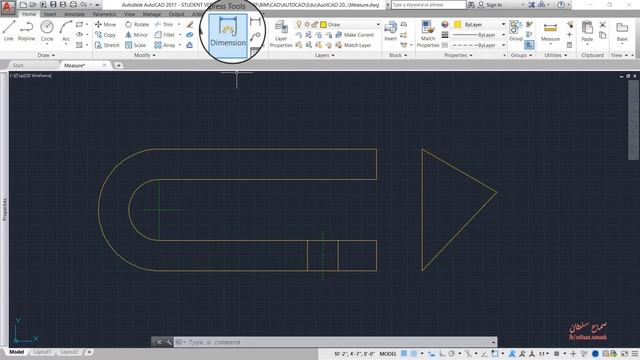Open the Home ribbon tab
The height and width of the screenshot is (360, 640).
(x=29, y=14)
